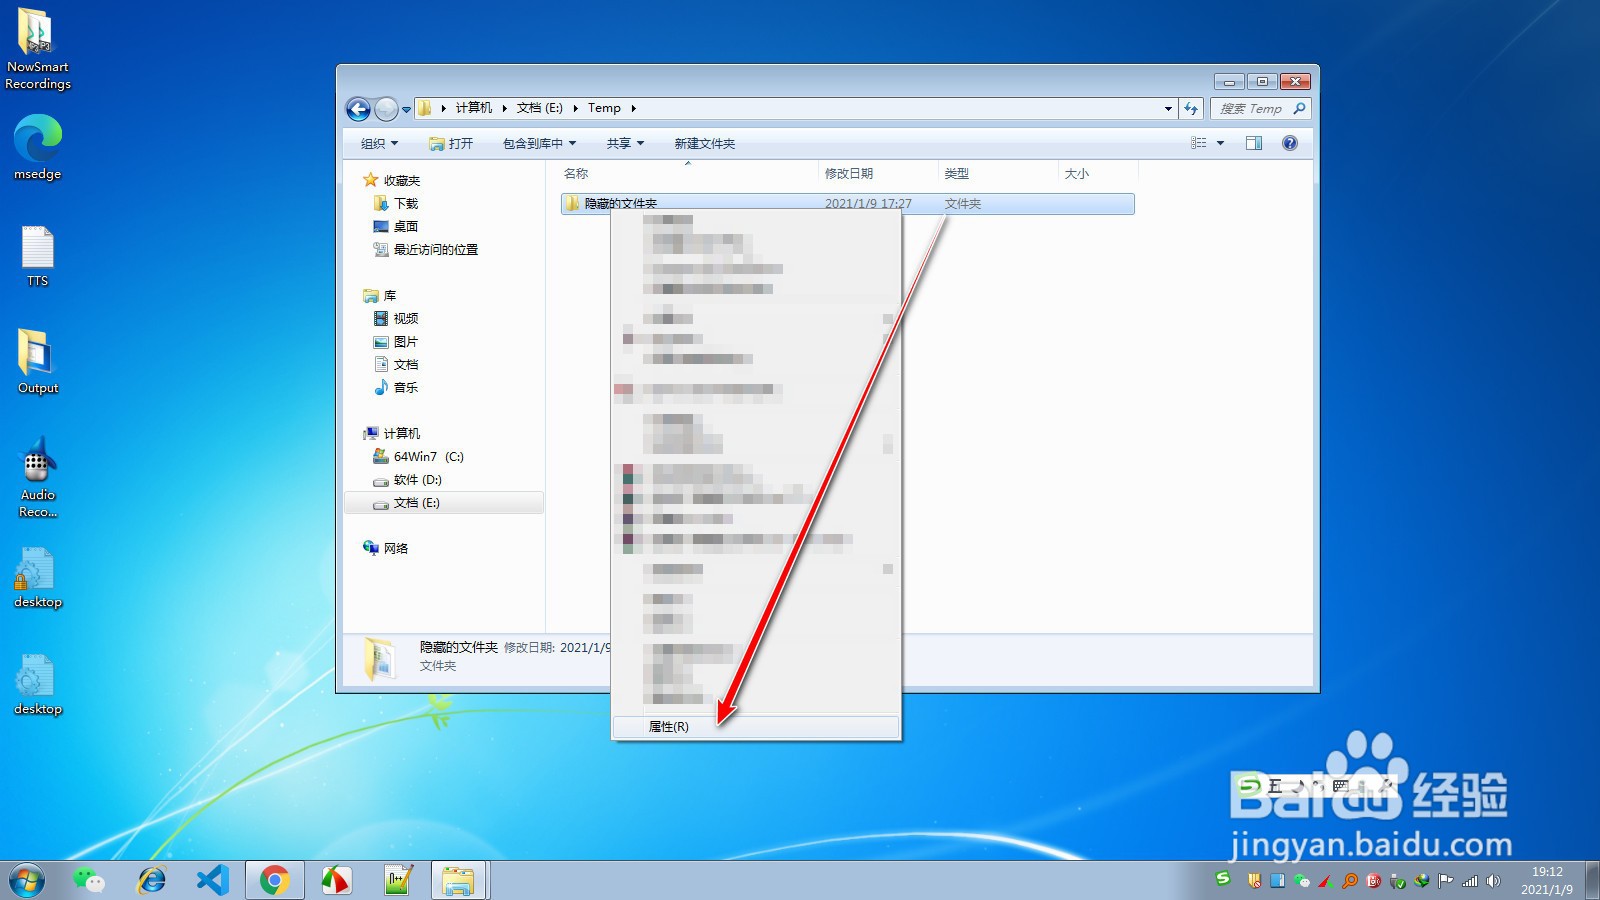The height and width of the screenshot is (900, 1600).
Task: Click Temp in the address breadcrumb
Action: [x=604, y=108]
